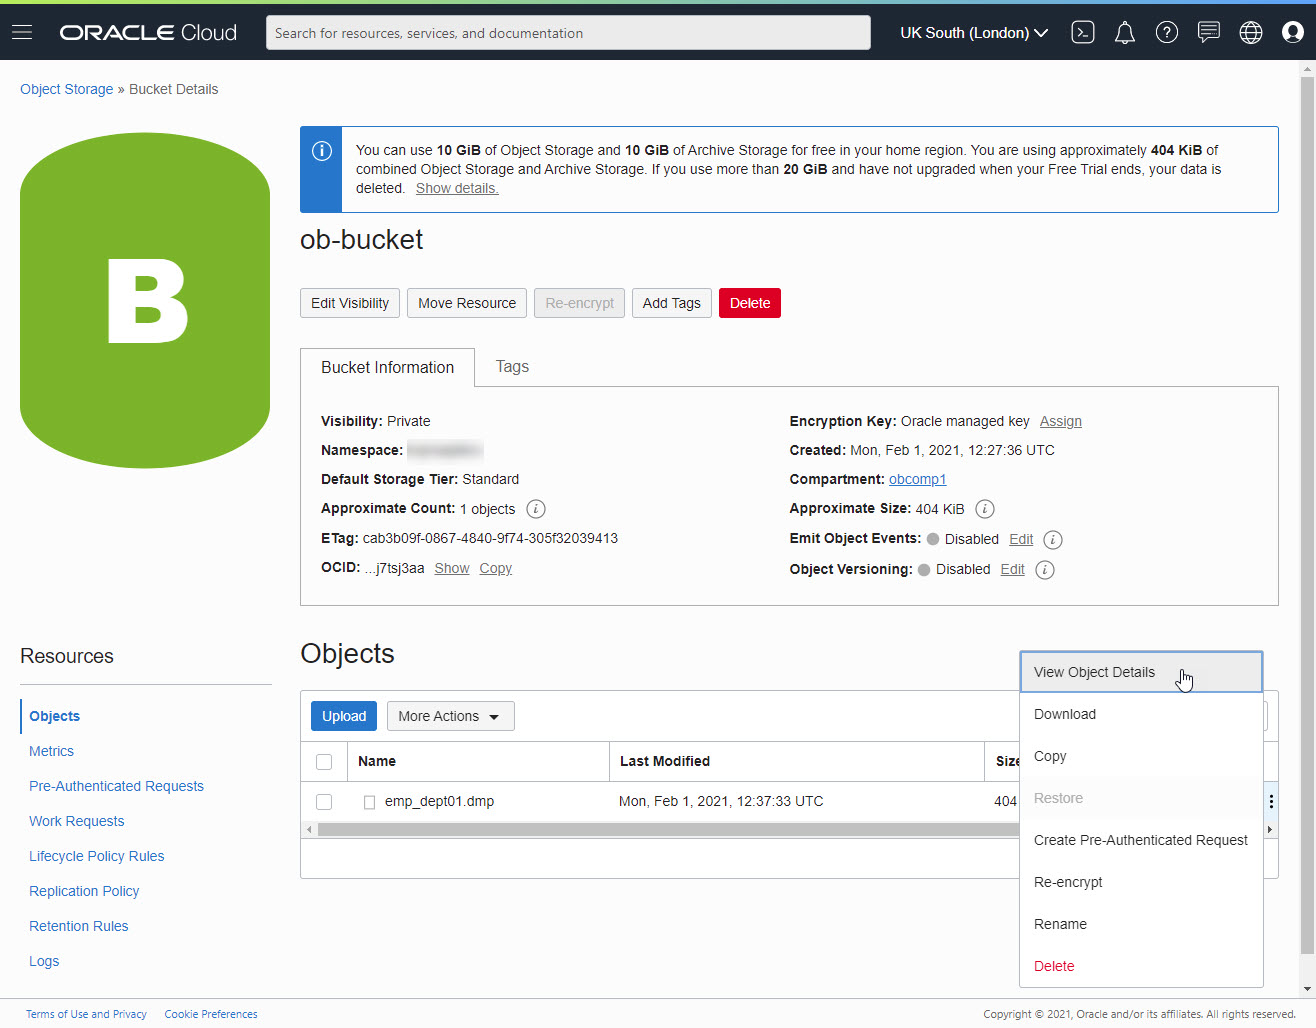Open Lifecycle Policy Rules in sidebar
Image resolution: width=1316 pixels, height=1028 pixels.
[x=97, y=856]
